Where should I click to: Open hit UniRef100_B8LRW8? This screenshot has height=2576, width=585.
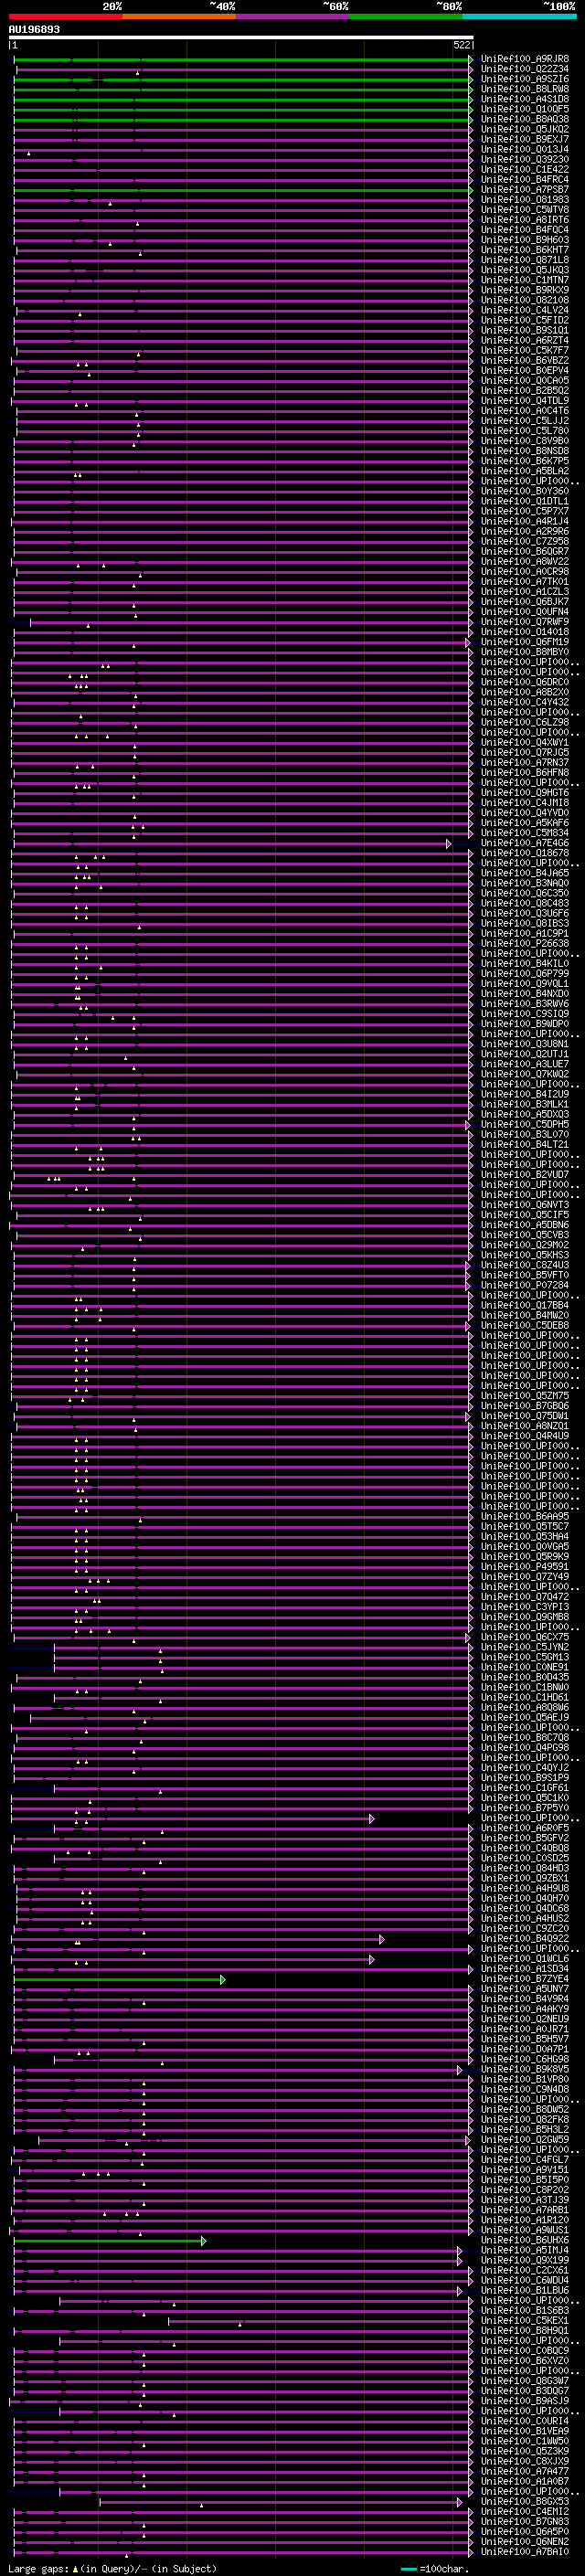(x=524, y=89)
